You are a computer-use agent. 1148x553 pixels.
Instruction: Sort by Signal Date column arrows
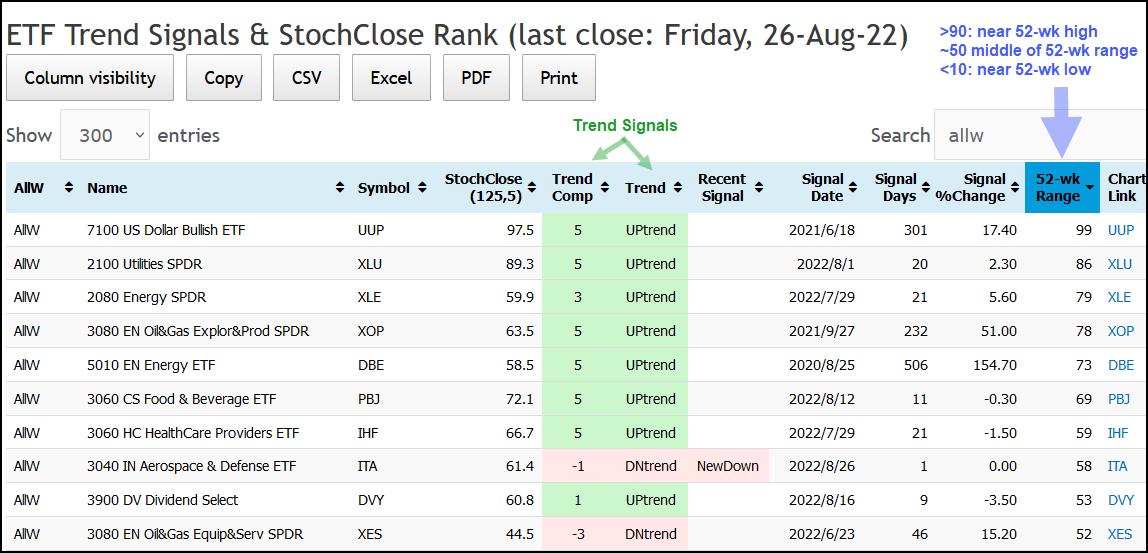(x=853, y=188)
